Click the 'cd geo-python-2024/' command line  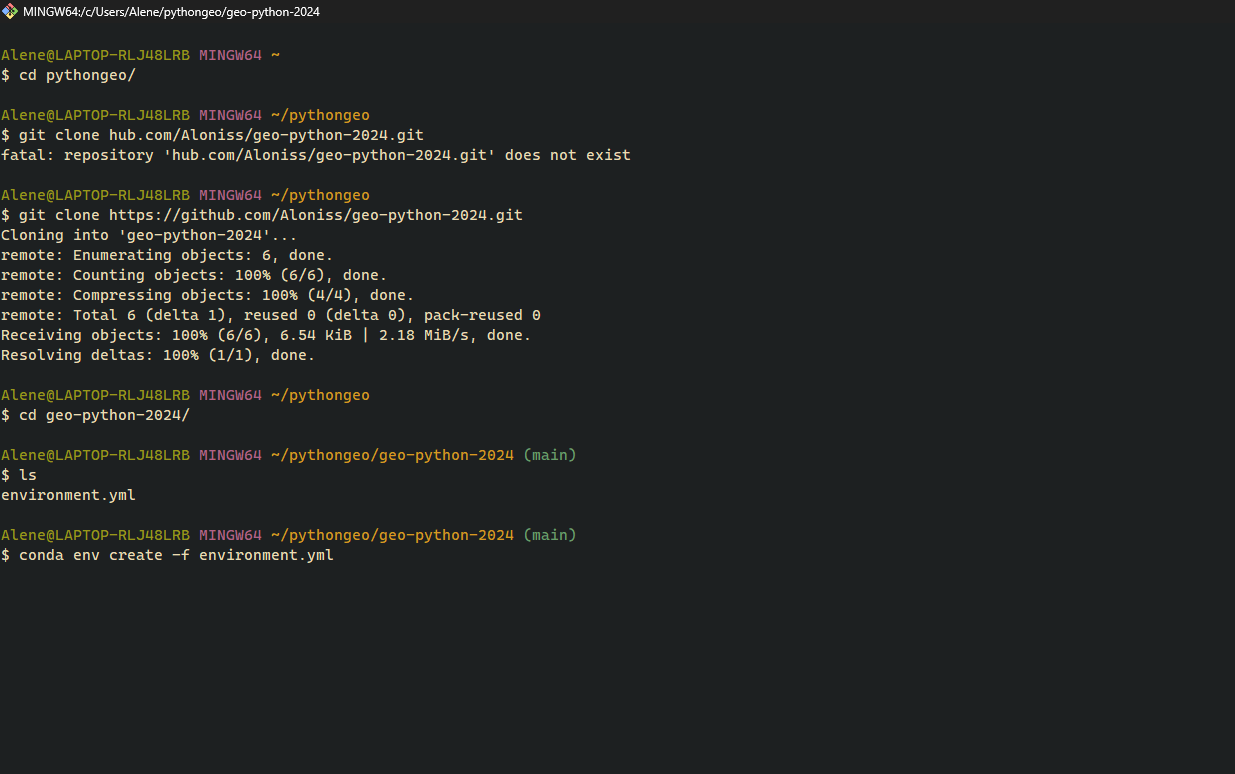point(104,415)
